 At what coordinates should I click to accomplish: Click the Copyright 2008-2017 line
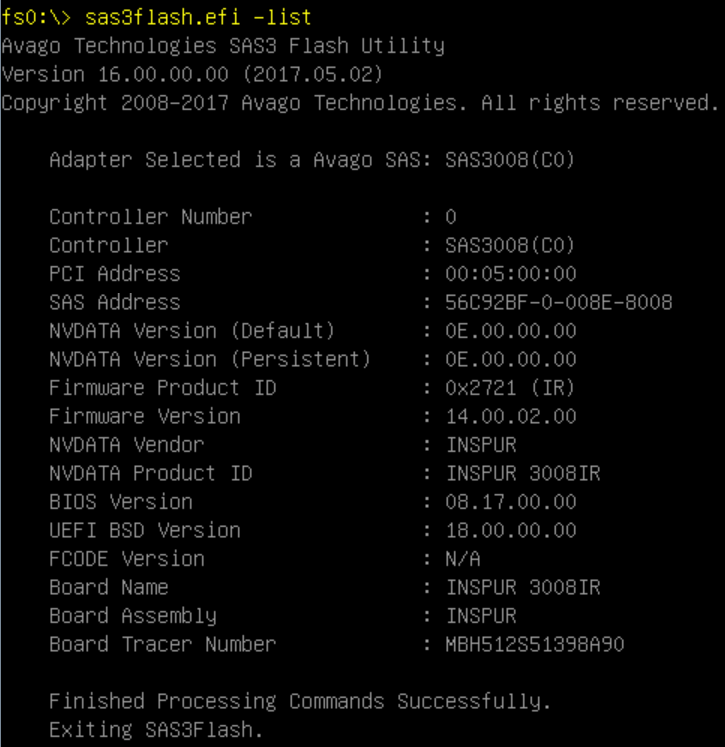click(x=360, y=103)
